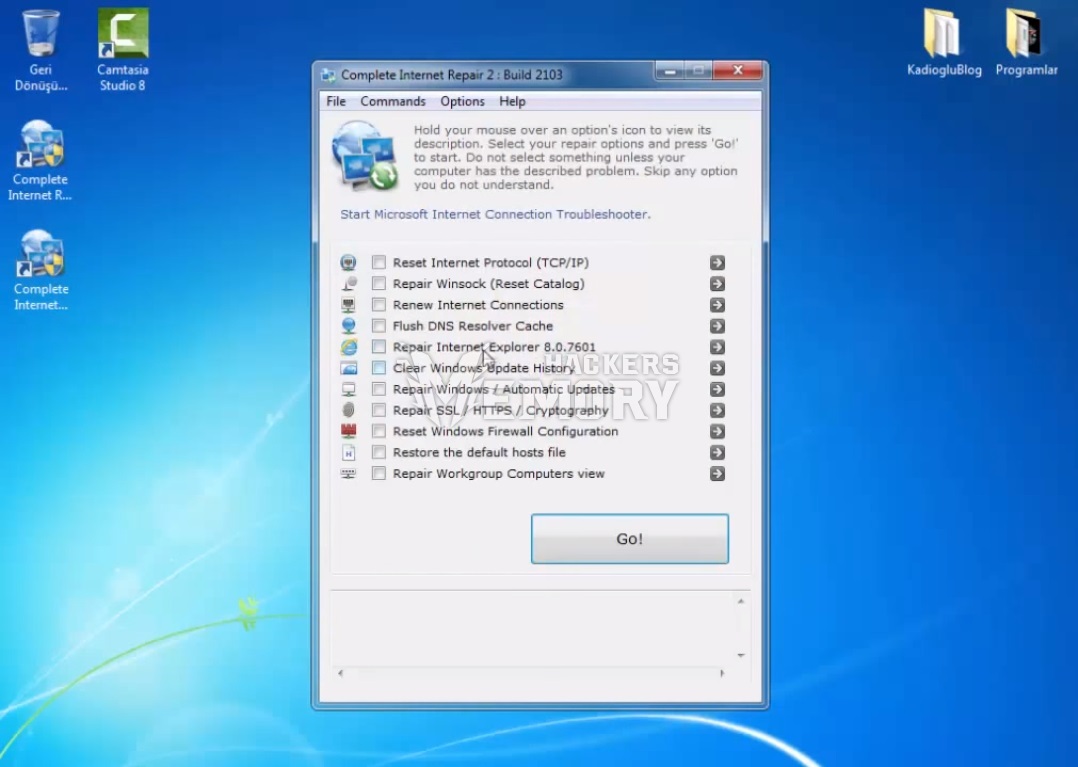
Task: Tick Clear Windows Update History checkbox
Action: [x=379, y=368]
